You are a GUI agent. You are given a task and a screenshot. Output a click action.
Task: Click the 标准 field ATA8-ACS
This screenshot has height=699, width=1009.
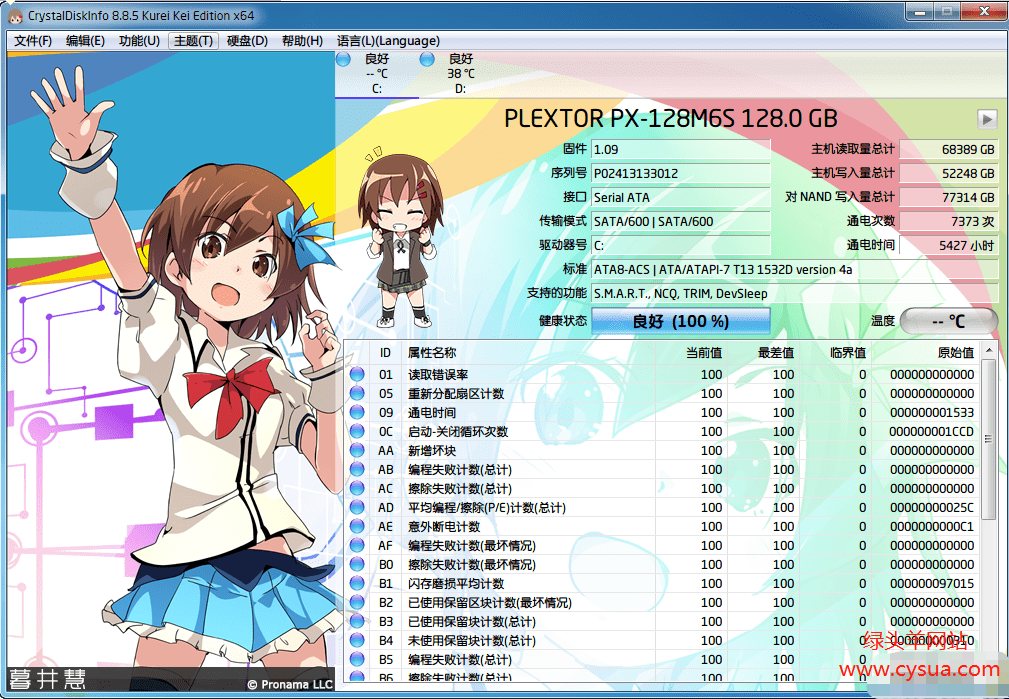pos(795,269)
